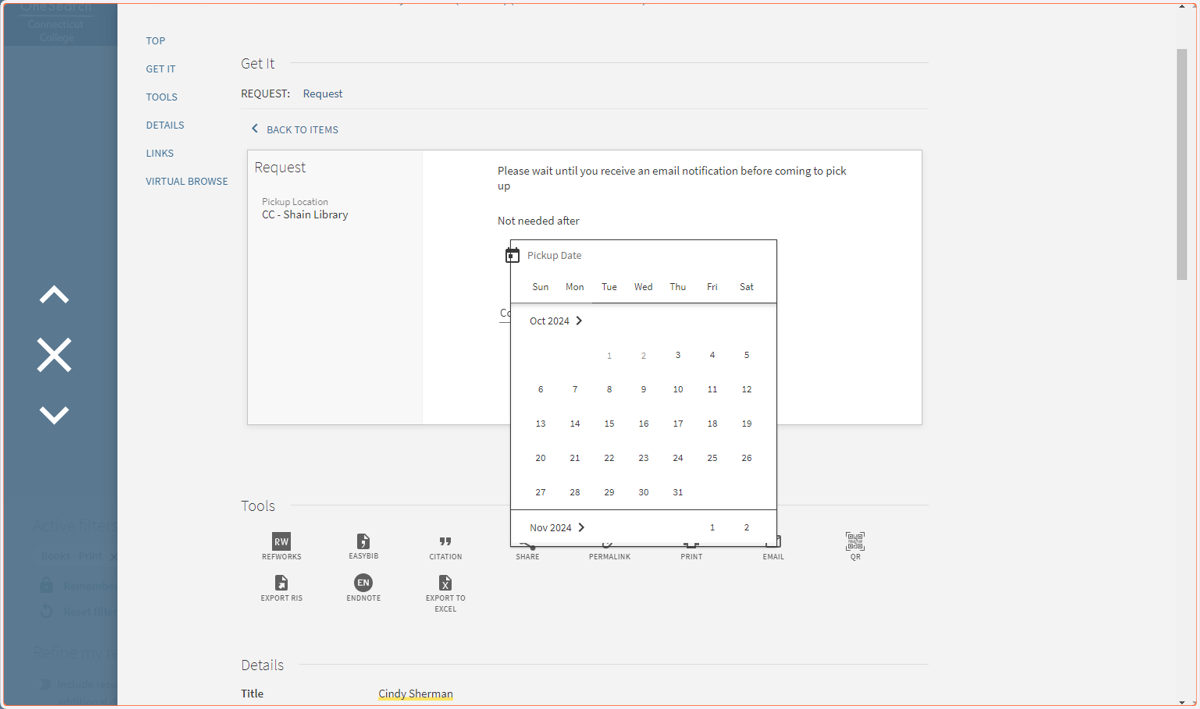Screen dimensions: 1200x709
Task: Click 'CC - Shain Library' pickup location text
Action: tap(305, 215)
